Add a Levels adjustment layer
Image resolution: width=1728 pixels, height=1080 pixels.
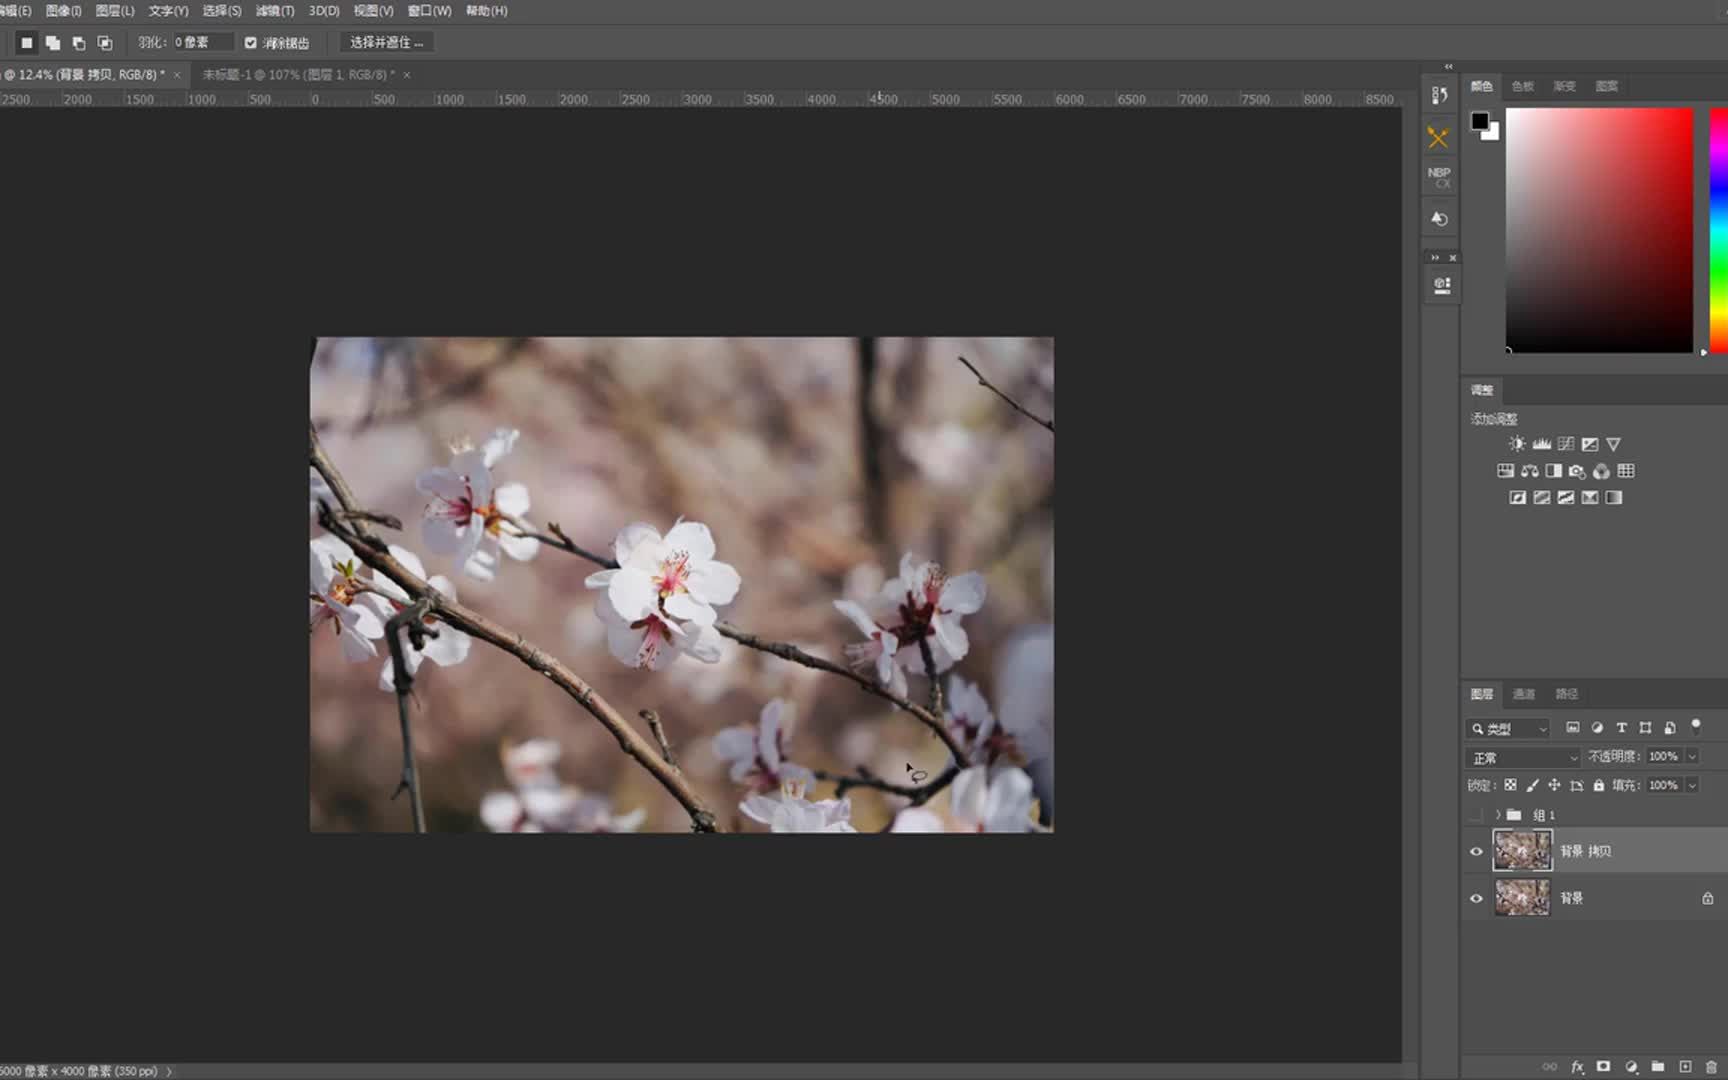[1541, 444]
